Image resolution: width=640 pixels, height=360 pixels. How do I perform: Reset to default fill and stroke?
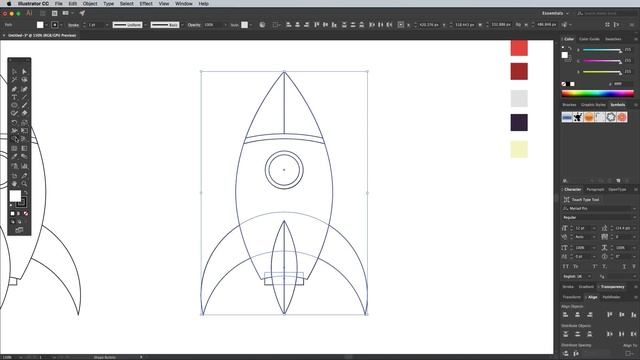coord(11,204)
